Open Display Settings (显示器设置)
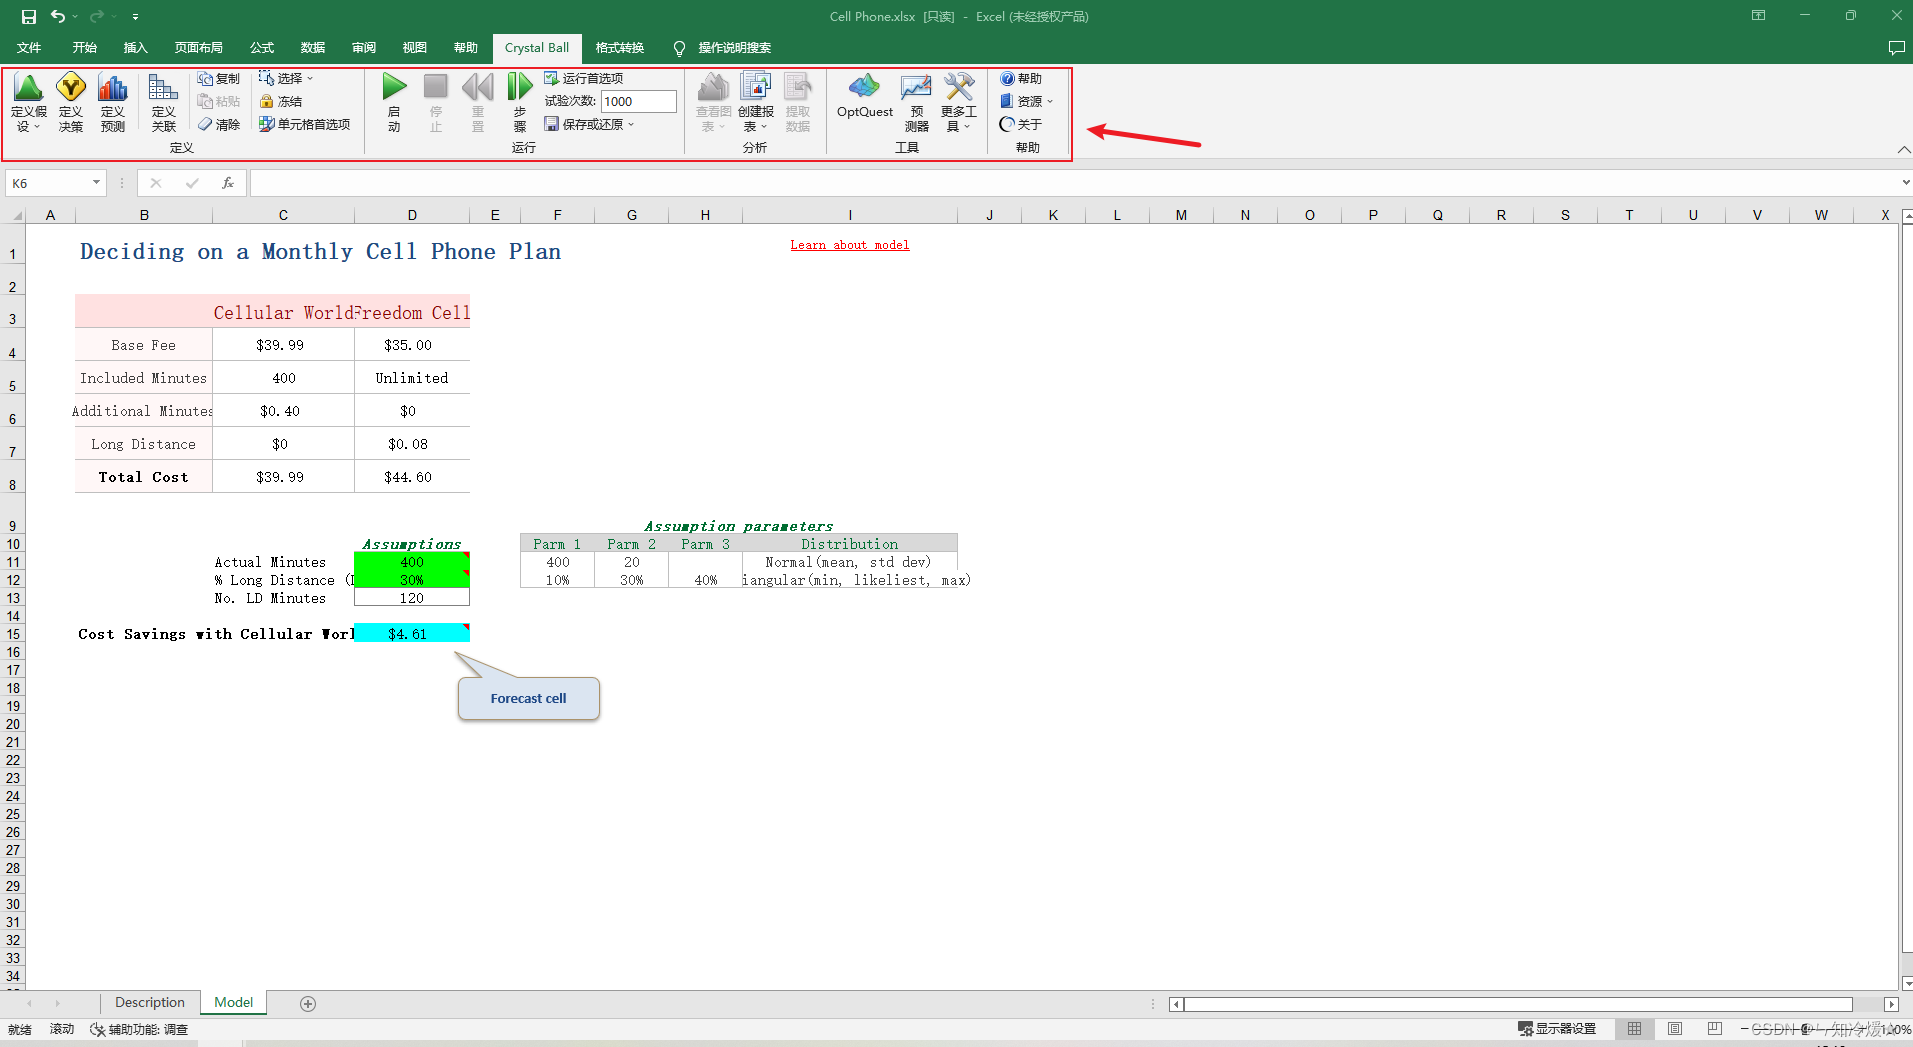The width and height of the screenshot is (1913, 1047). click(1558, 1029)
